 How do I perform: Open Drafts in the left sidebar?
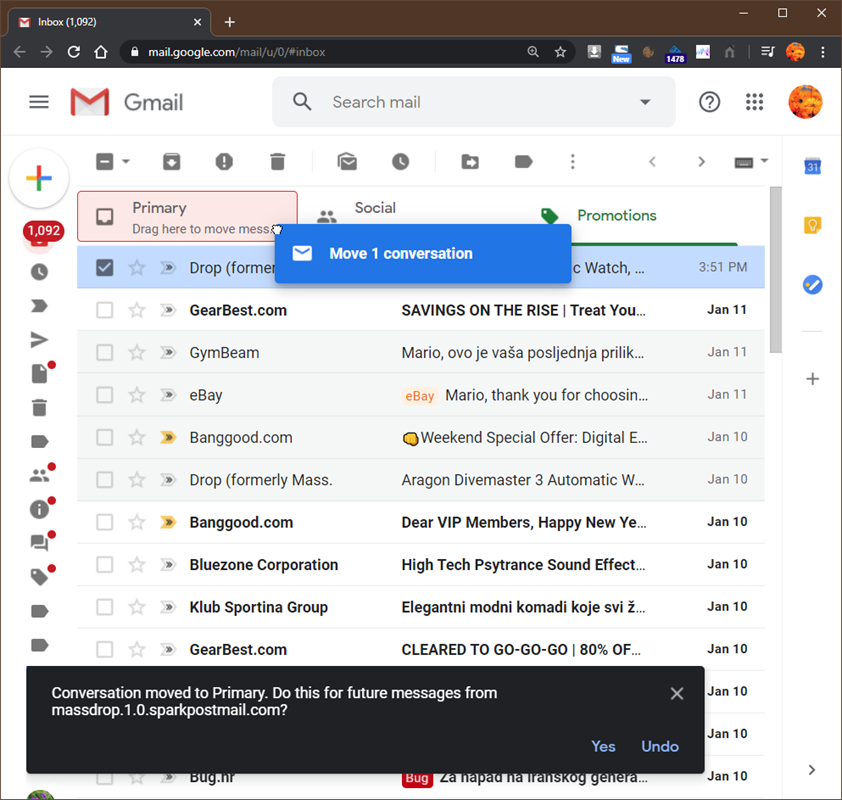39,374
